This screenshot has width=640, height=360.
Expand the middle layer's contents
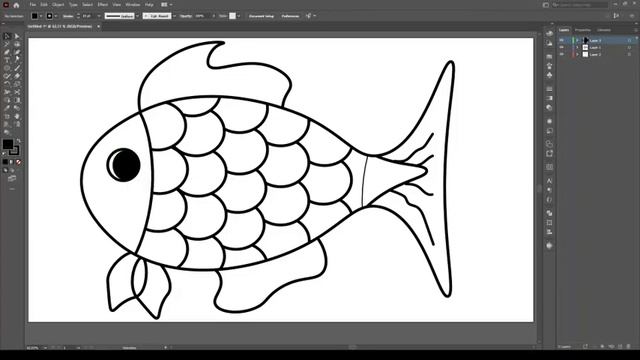(577, 47)
